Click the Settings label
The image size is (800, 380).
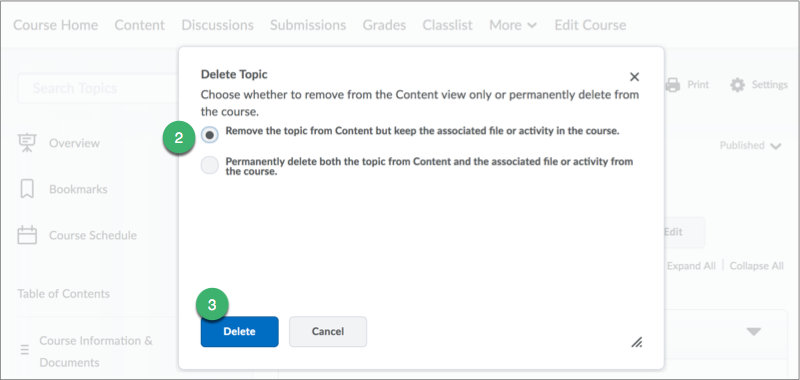pyautogui.click(x=770, y=85)
